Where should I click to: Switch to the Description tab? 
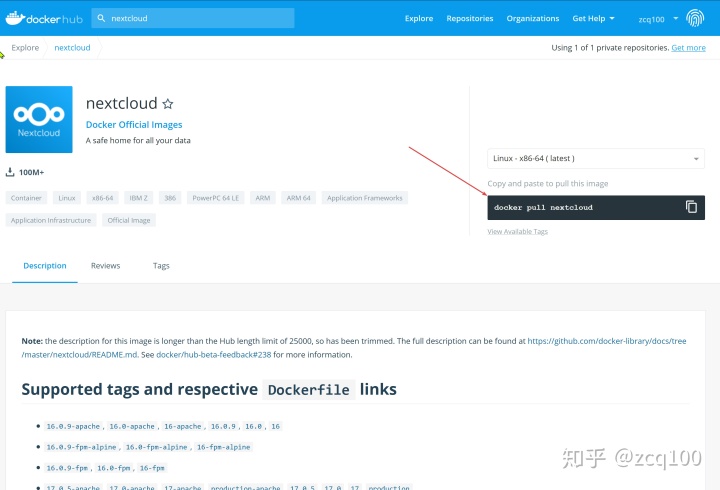pyautogui.click(x=45, y=266)
